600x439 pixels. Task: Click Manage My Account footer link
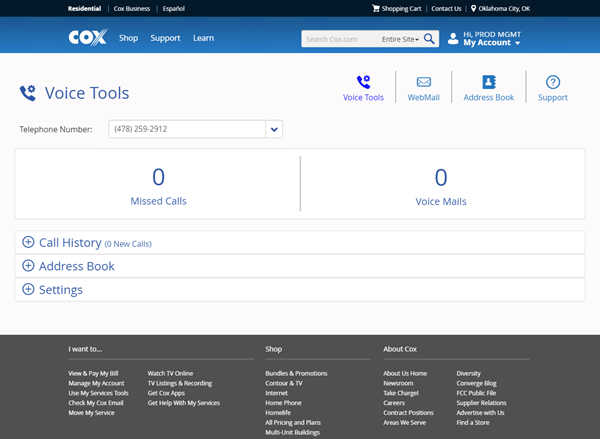(96, 383)
